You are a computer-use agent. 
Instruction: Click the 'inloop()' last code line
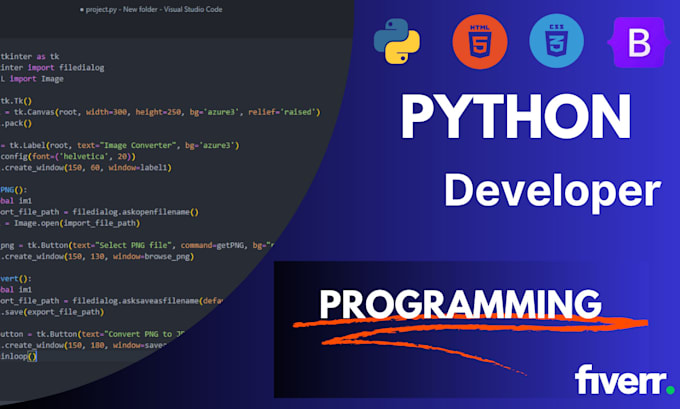[x=19, y=357]
